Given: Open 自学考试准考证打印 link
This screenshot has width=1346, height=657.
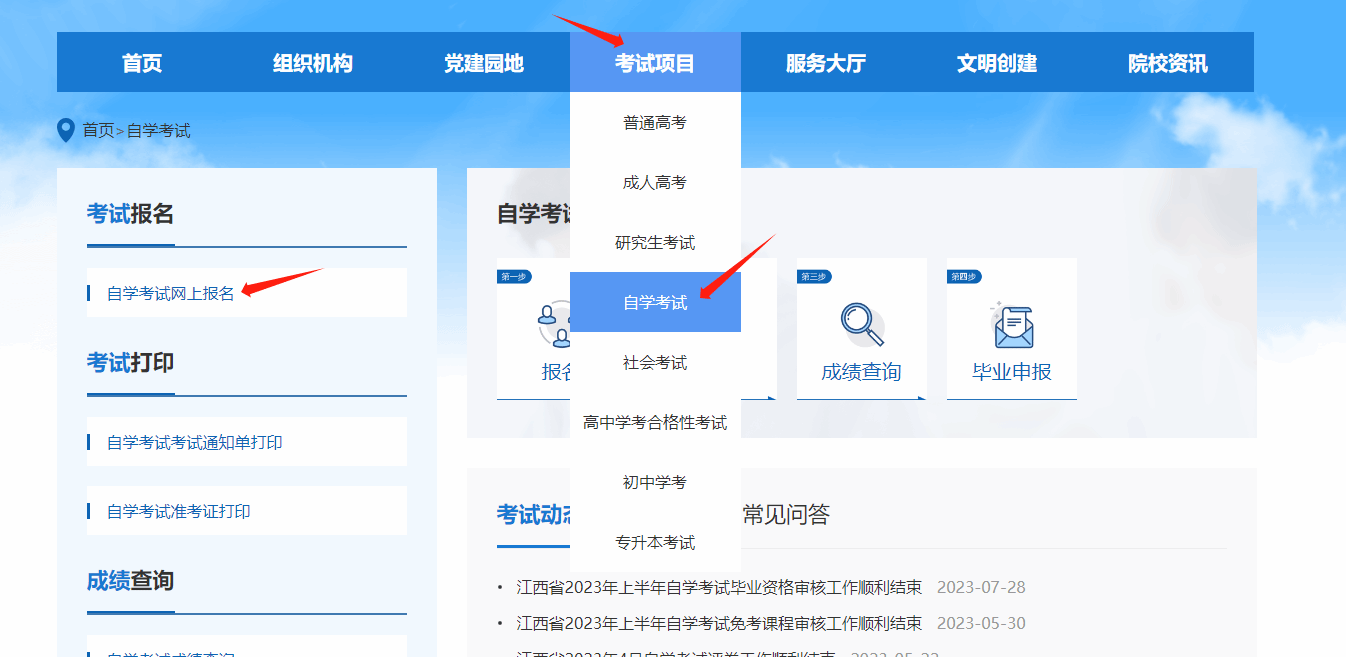Looking at the screenshot, I should [x=179, y=511].
